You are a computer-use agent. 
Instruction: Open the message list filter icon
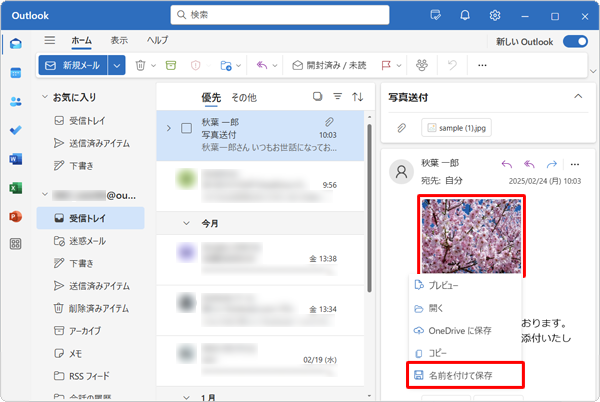[338, 96]
